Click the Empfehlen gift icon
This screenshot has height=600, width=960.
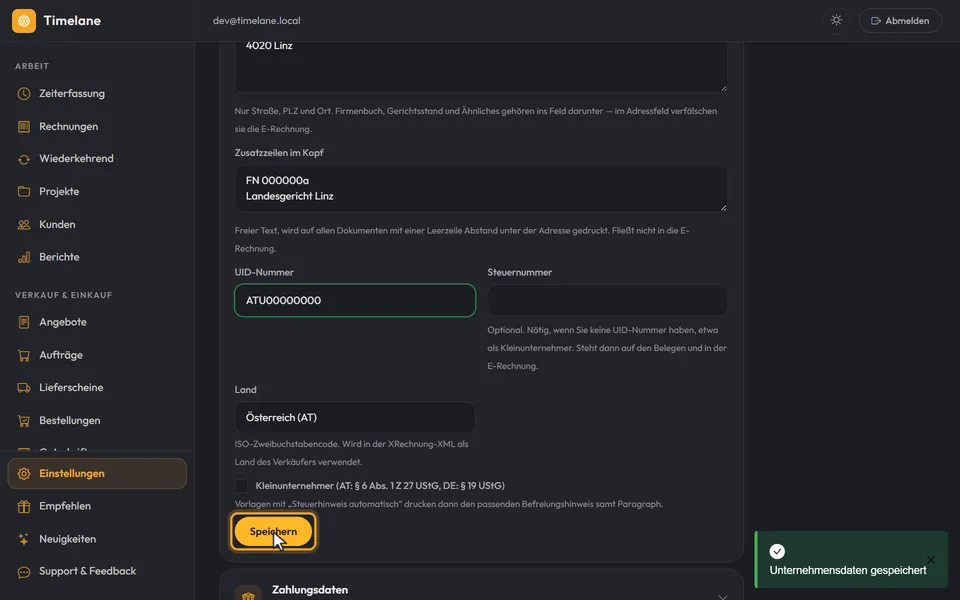[24, 506]
